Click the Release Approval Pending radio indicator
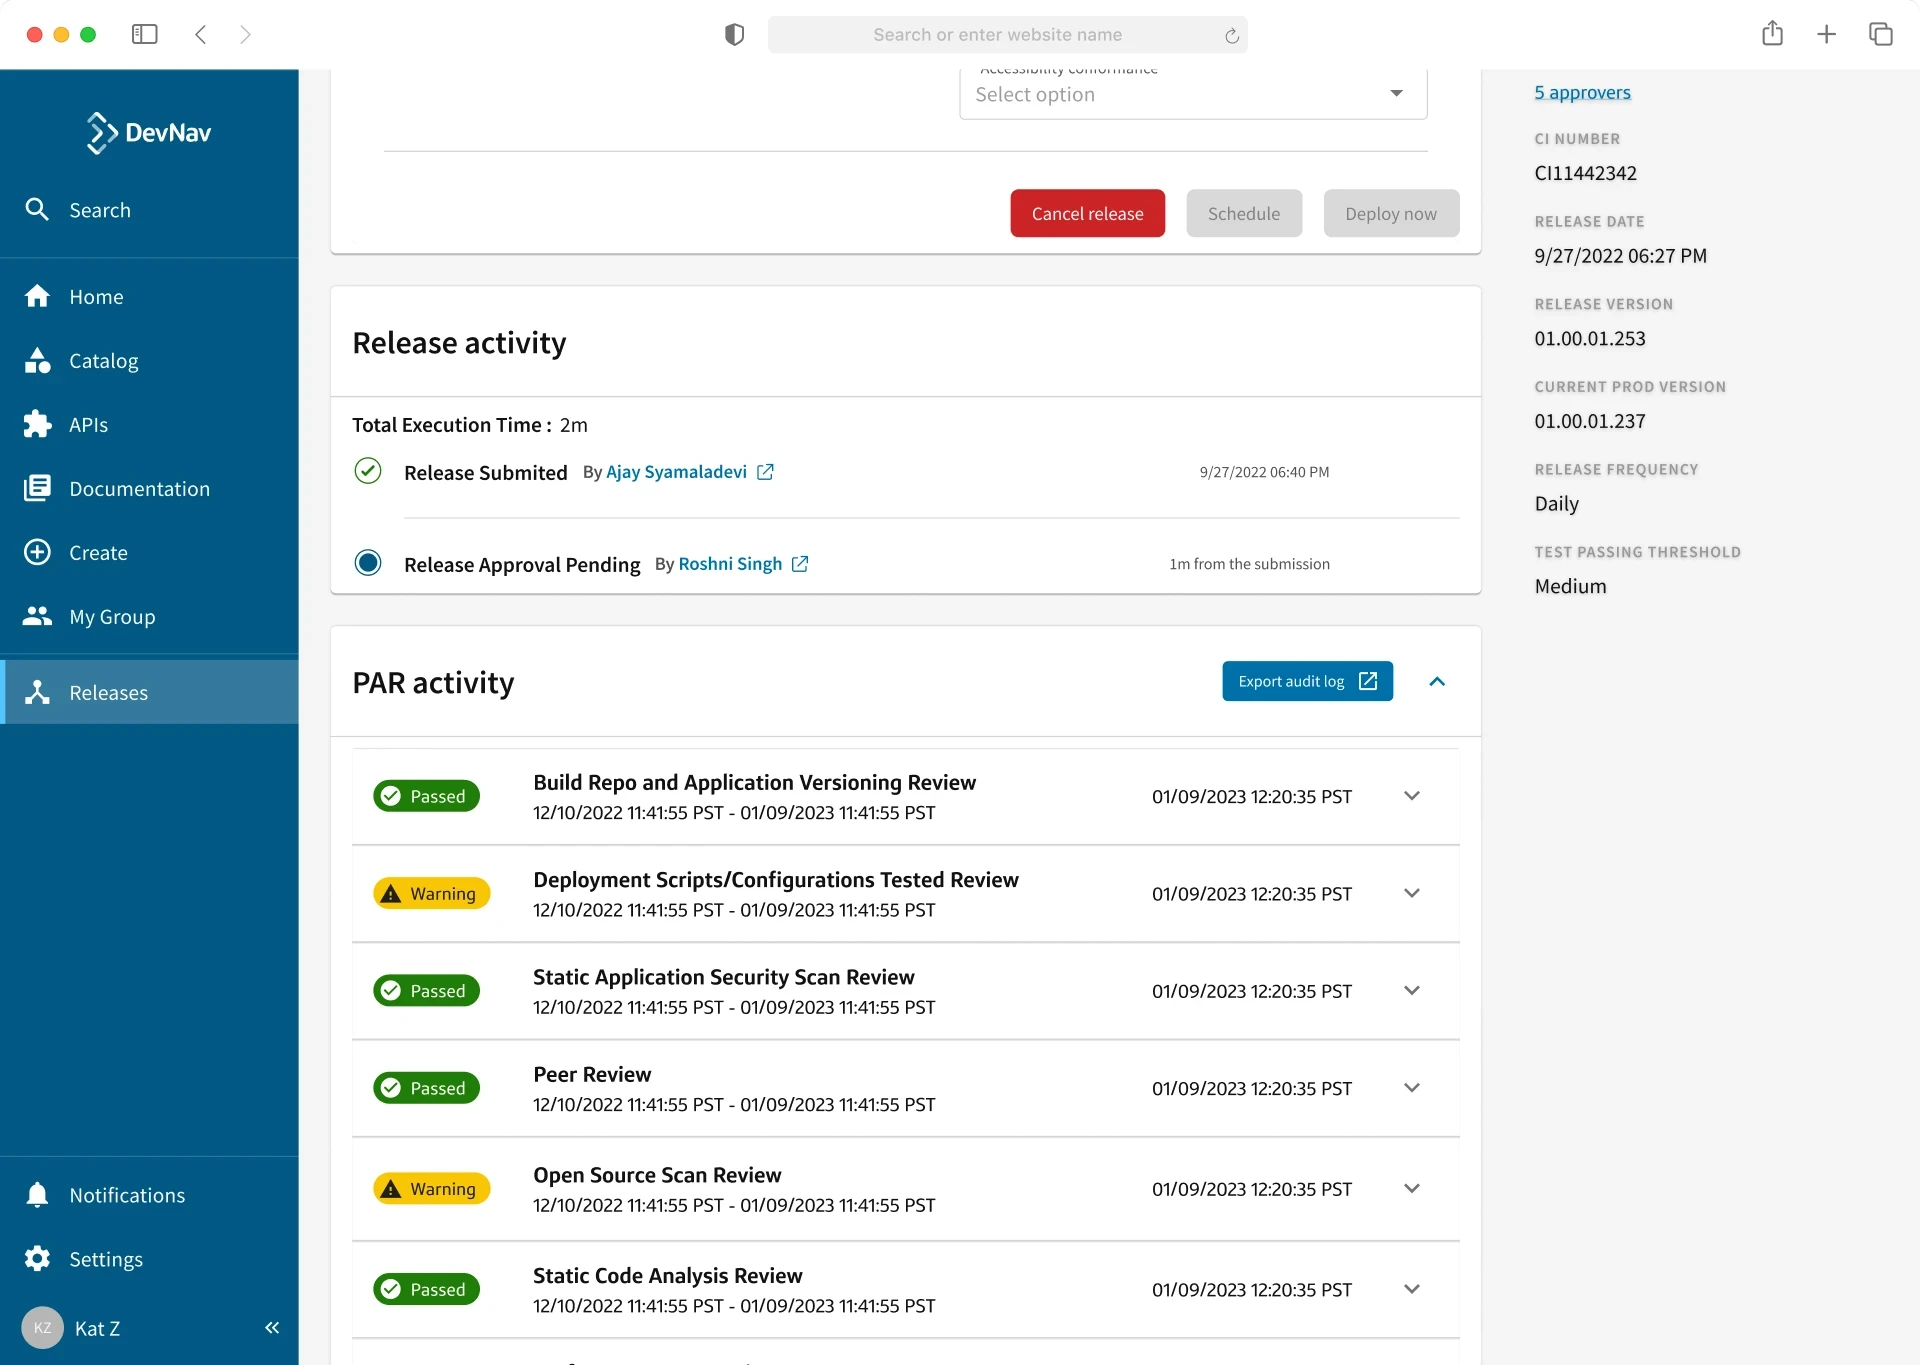1920x1365 pixels. pyautogui.click(x=368, y=563)
